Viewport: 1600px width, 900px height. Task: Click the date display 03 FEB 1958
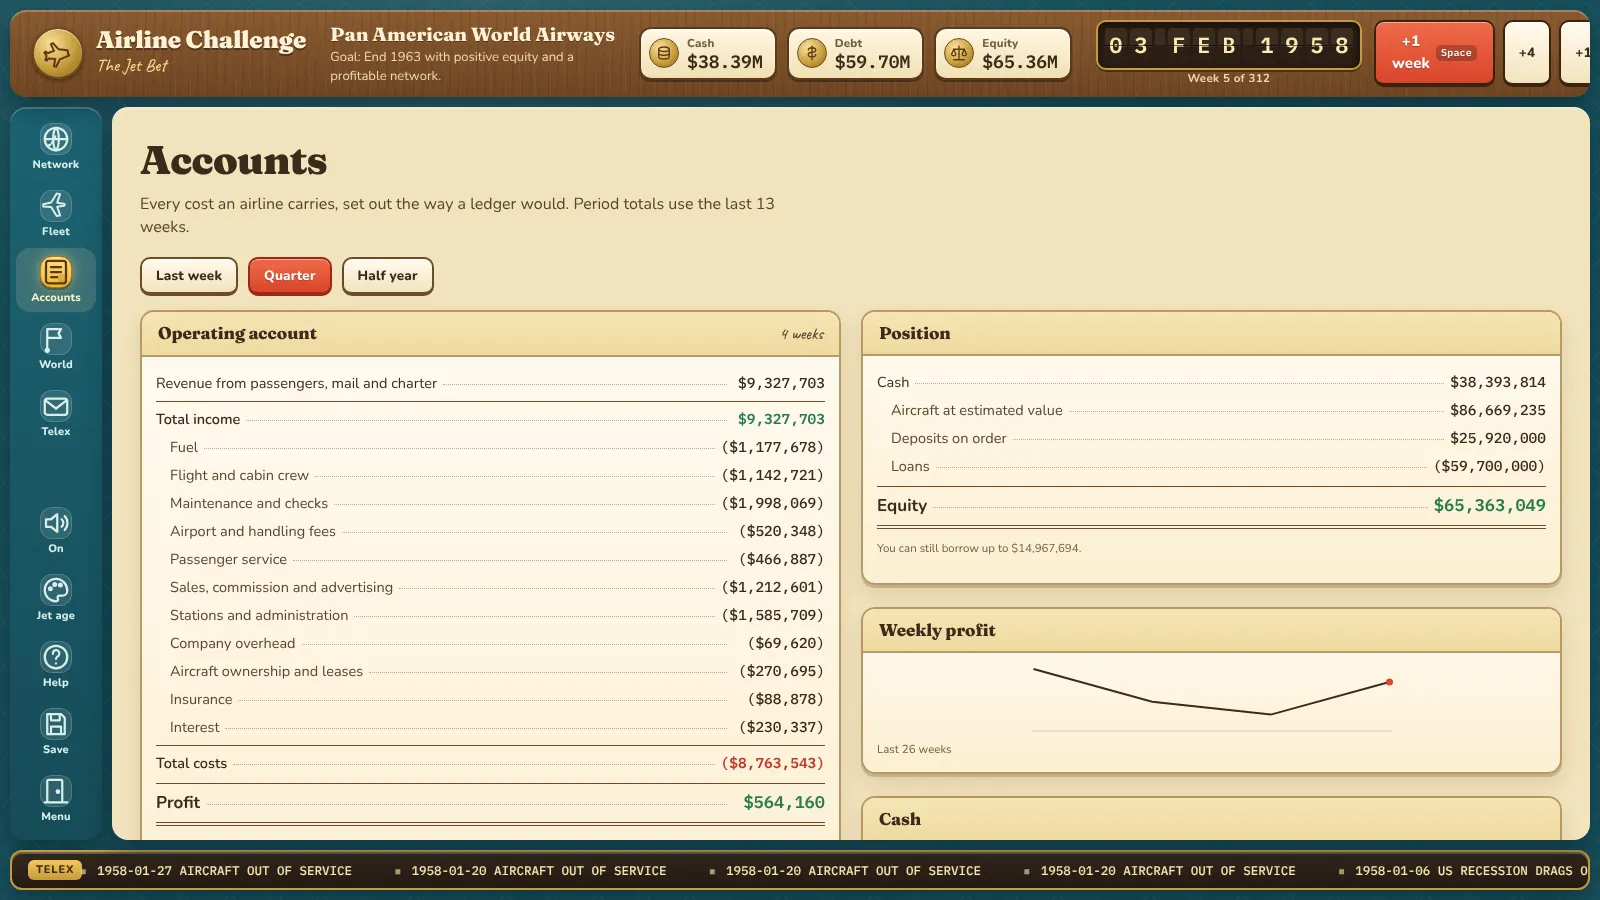coord(1229,46)
